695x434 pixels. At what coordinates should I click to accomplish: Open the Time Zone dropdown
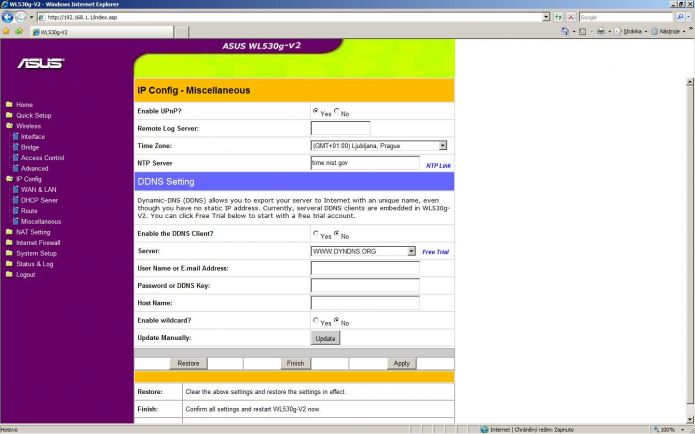coord(379,145)
